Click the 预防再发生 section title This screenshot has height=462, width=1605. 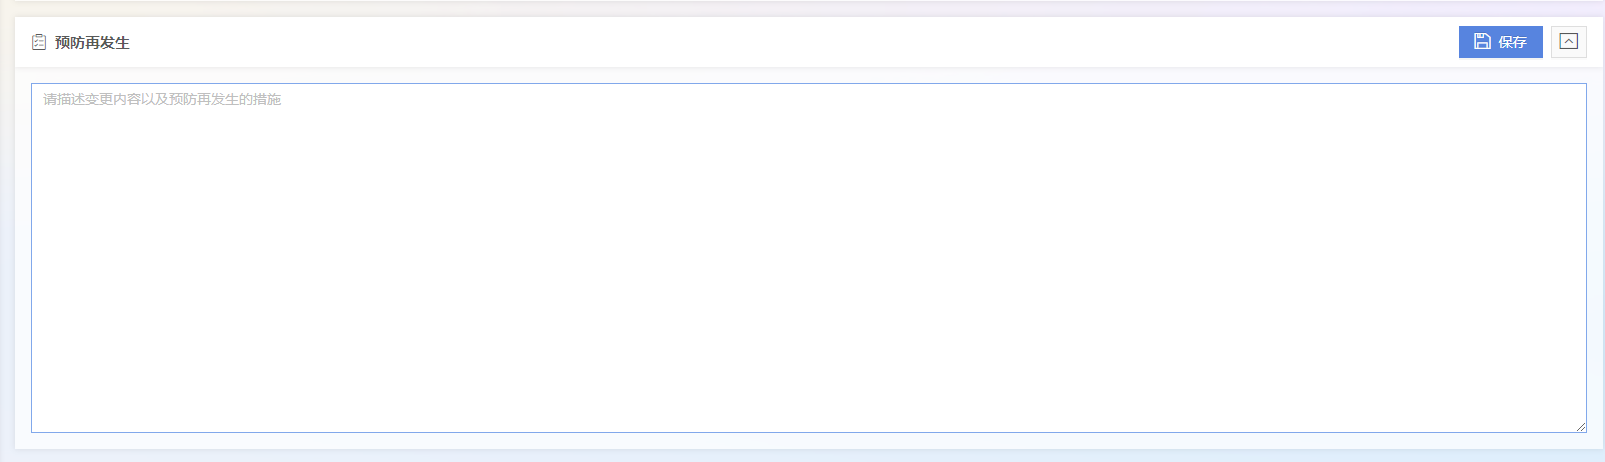pyautogui.click(x=92, y=42)
